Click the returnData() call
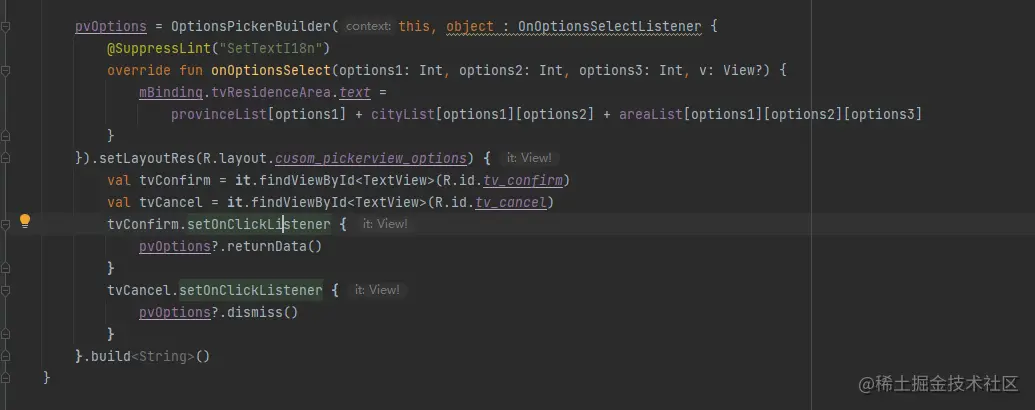This screenshot has width=1035, height=410. click(x=275, y=246)
